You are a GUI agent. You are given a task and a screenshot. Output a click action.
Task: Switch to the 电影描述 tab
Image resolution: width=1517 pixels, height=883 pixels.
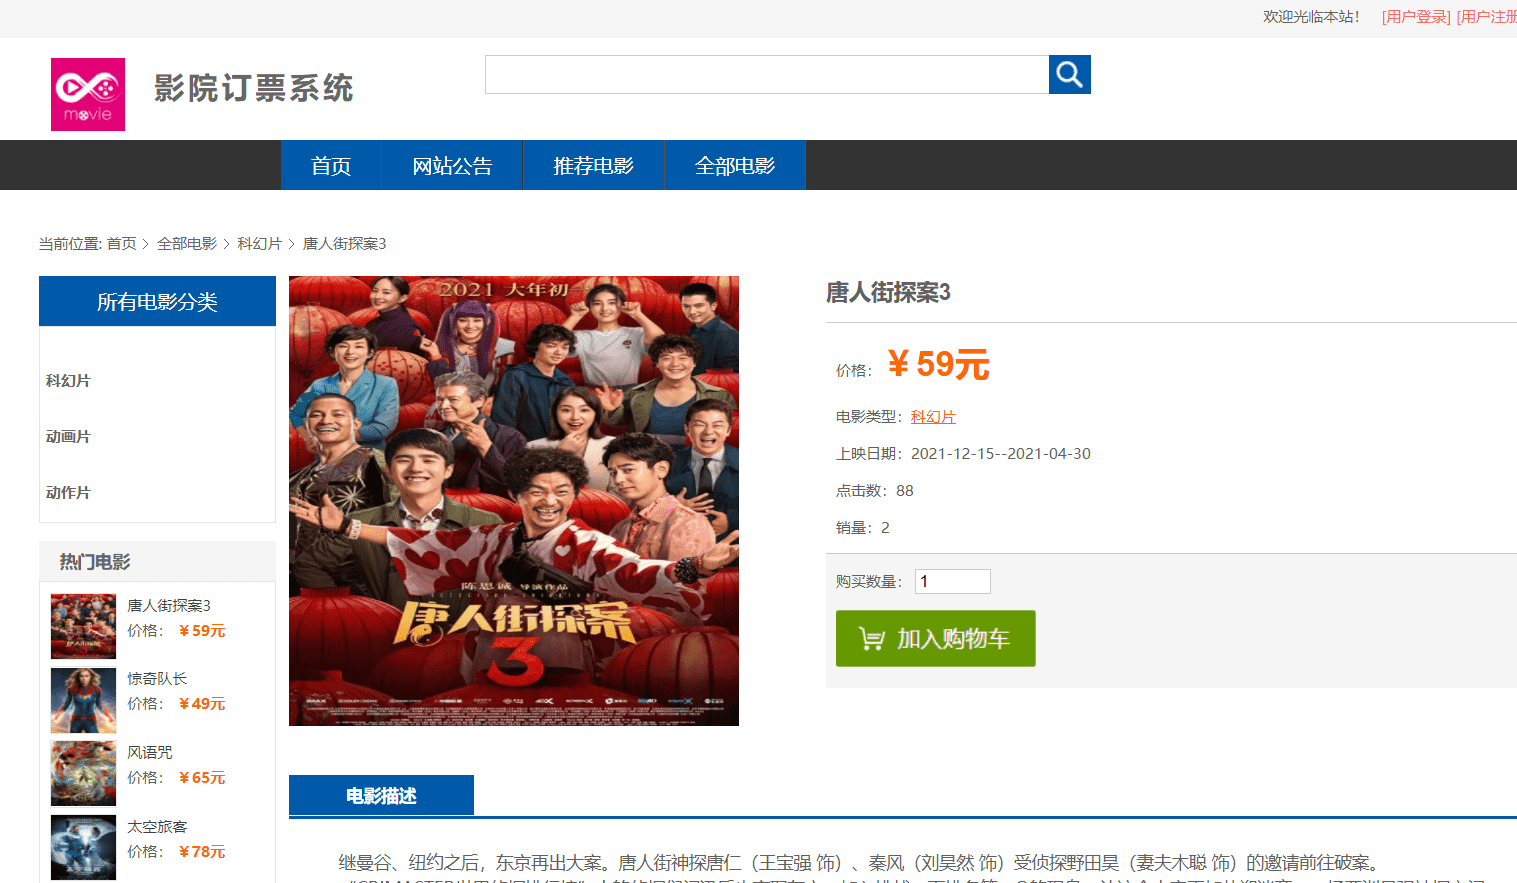click(381, 796)
